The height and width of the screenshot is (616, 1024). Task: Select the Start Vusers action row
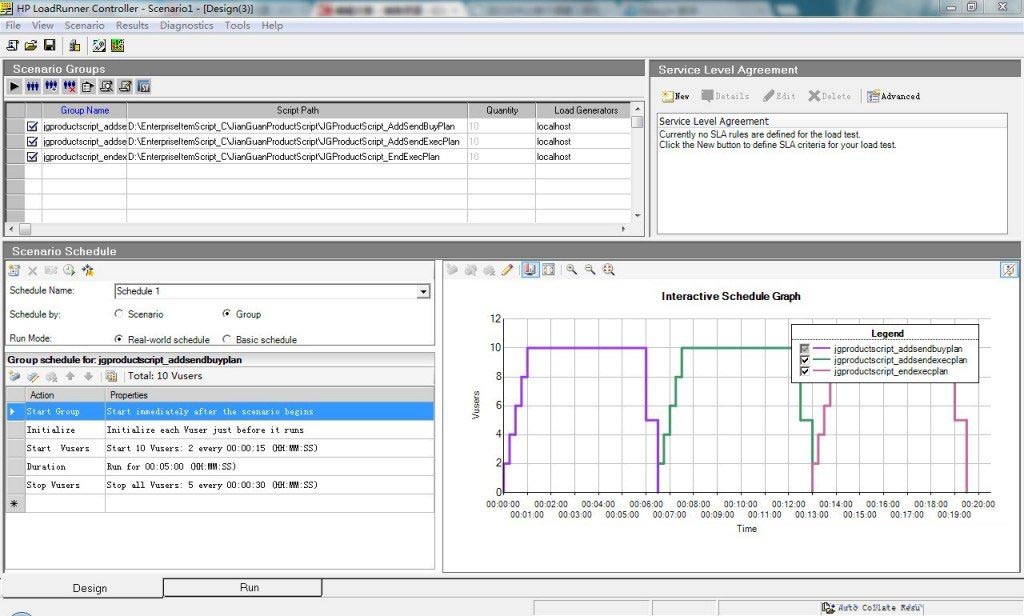click(x=220, y=448)
